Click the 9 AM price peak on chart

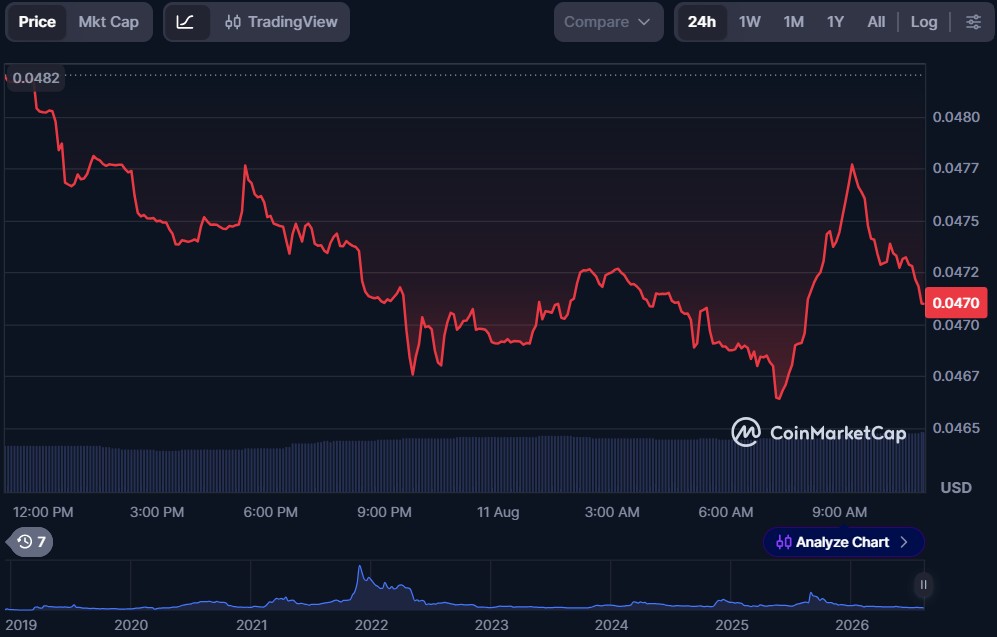pyautogui.click(x=851, y=165)
